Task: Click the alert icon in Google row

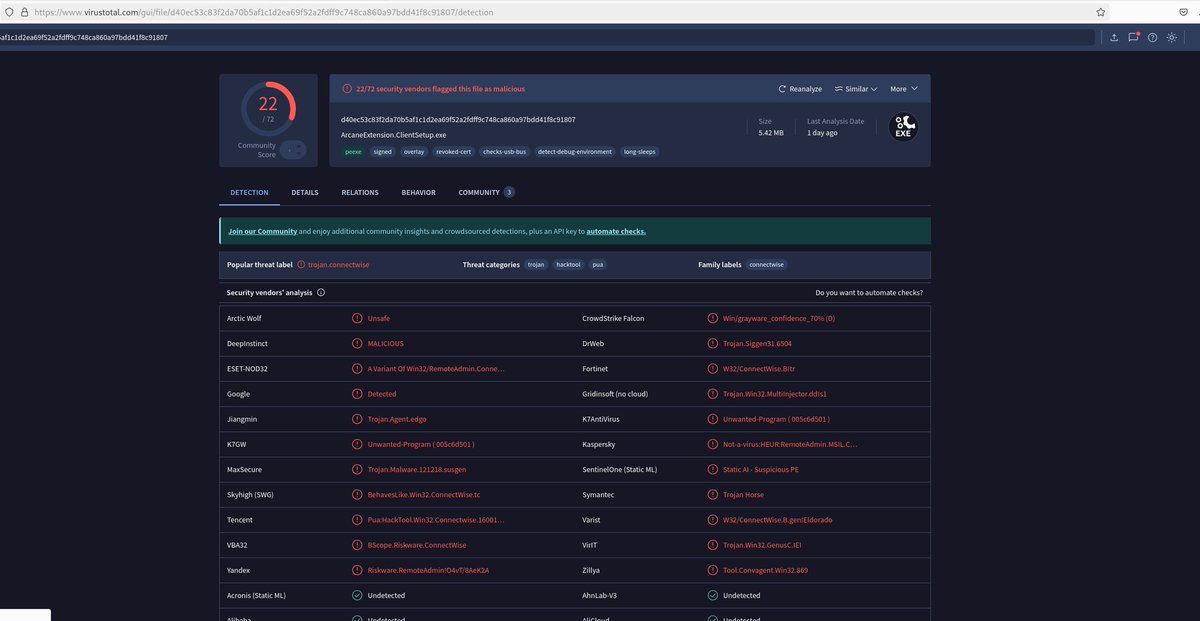Action: tap(357, 394)
